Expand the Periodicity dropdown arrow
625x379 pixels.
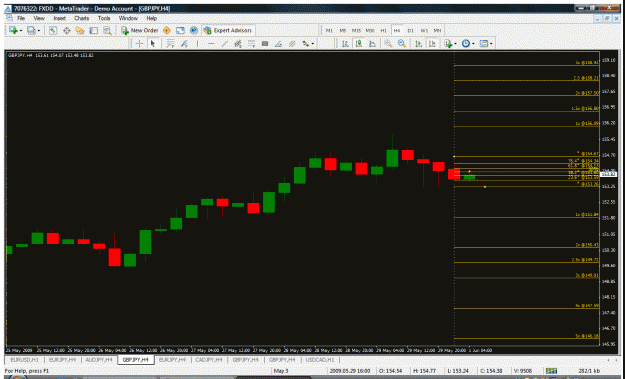[x=473, y=44]
